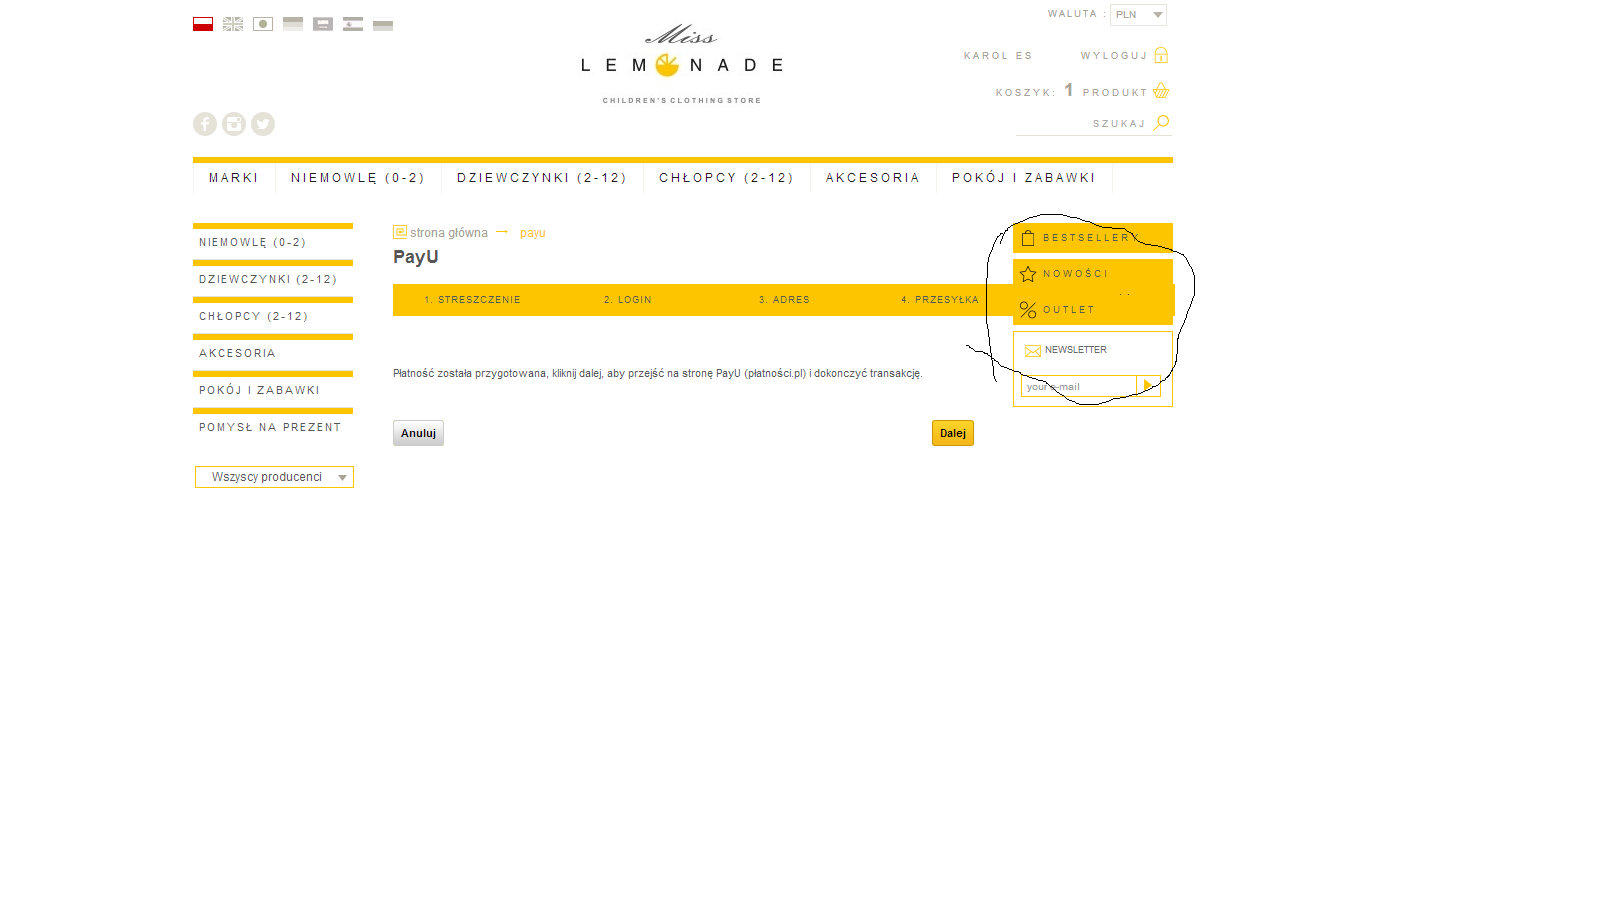1600x900 pixels.
Task: Switch language using the Japanese flag
Action: point(263,24)
